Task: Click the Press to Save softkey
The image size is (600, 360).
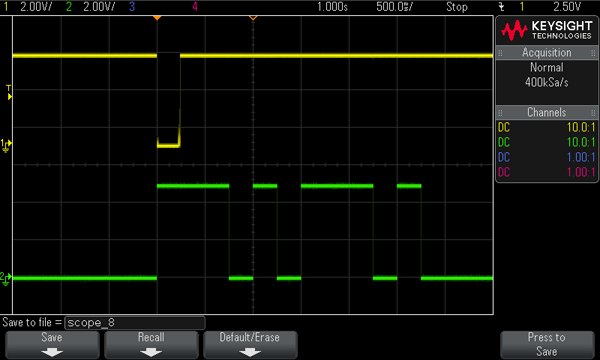Action: (x=547, y=345)
